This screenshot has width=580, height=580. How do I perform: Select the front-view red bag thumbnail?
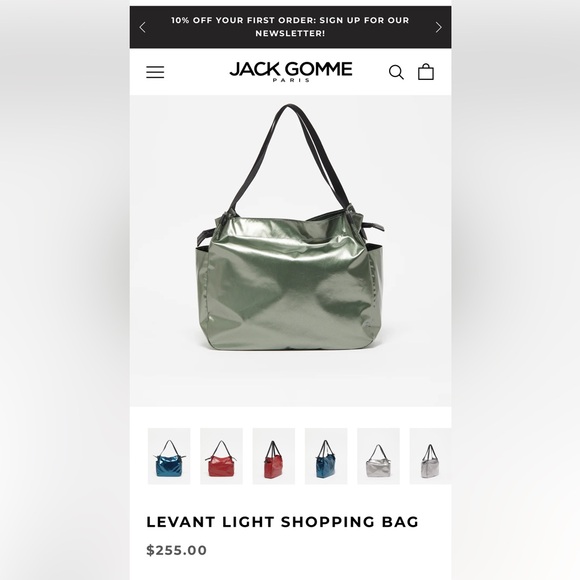click(x=221, y=456)
